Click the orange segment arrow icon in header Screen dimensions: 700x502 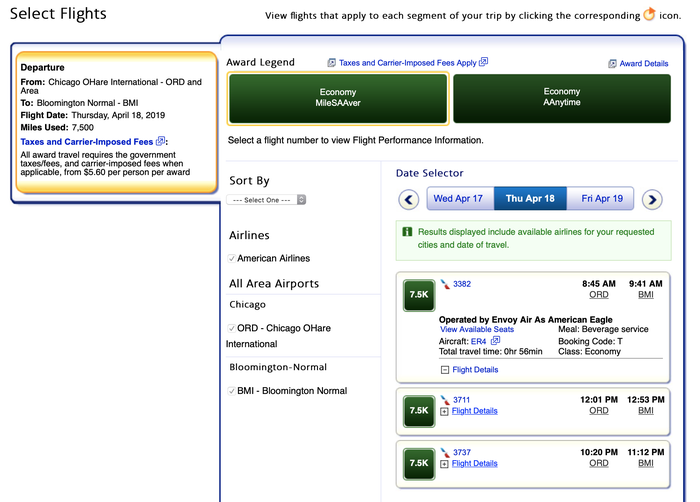pyautogui.click(x=649, y=14)
